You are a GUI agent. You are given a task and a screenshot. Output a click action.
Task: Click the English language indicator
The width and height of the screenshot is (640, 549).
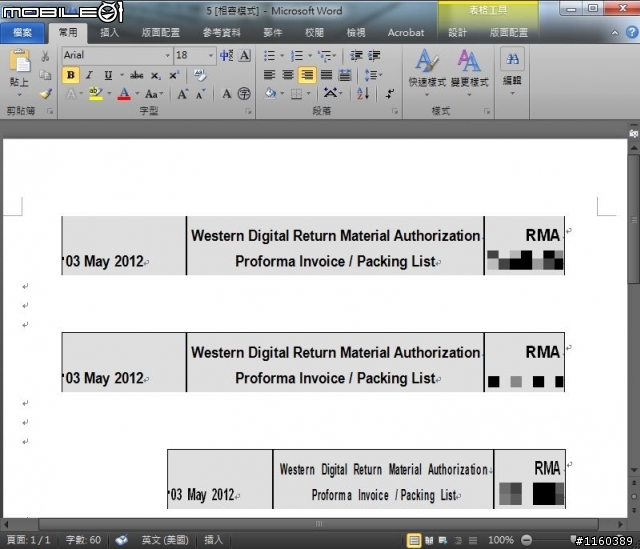(x=165, y=540)
